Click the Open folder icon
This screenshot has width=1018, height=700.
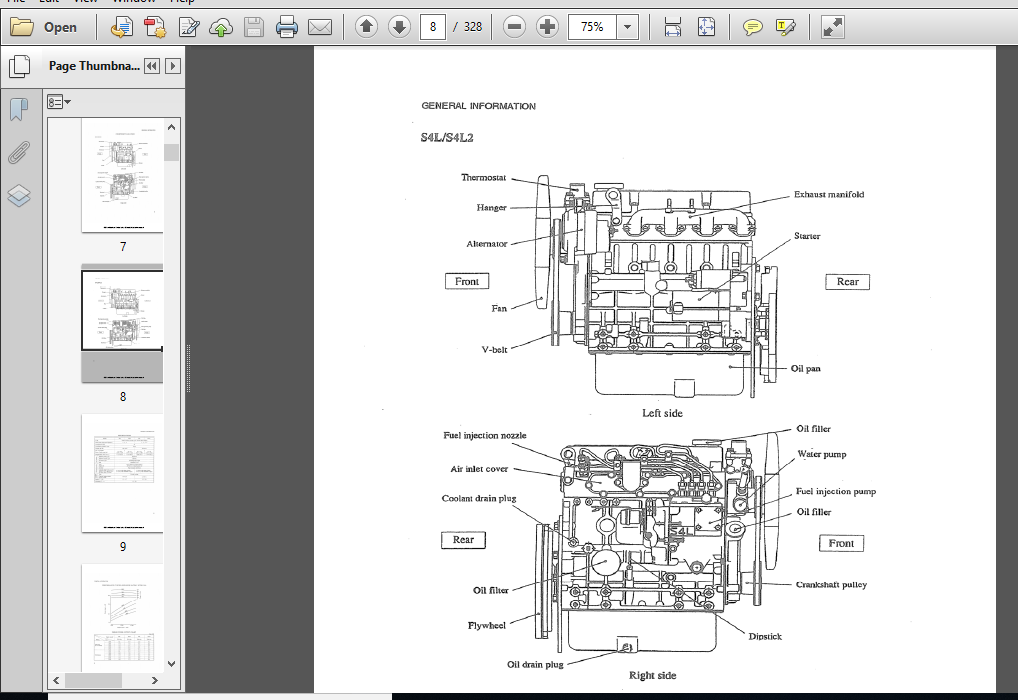tap(22, 27)
